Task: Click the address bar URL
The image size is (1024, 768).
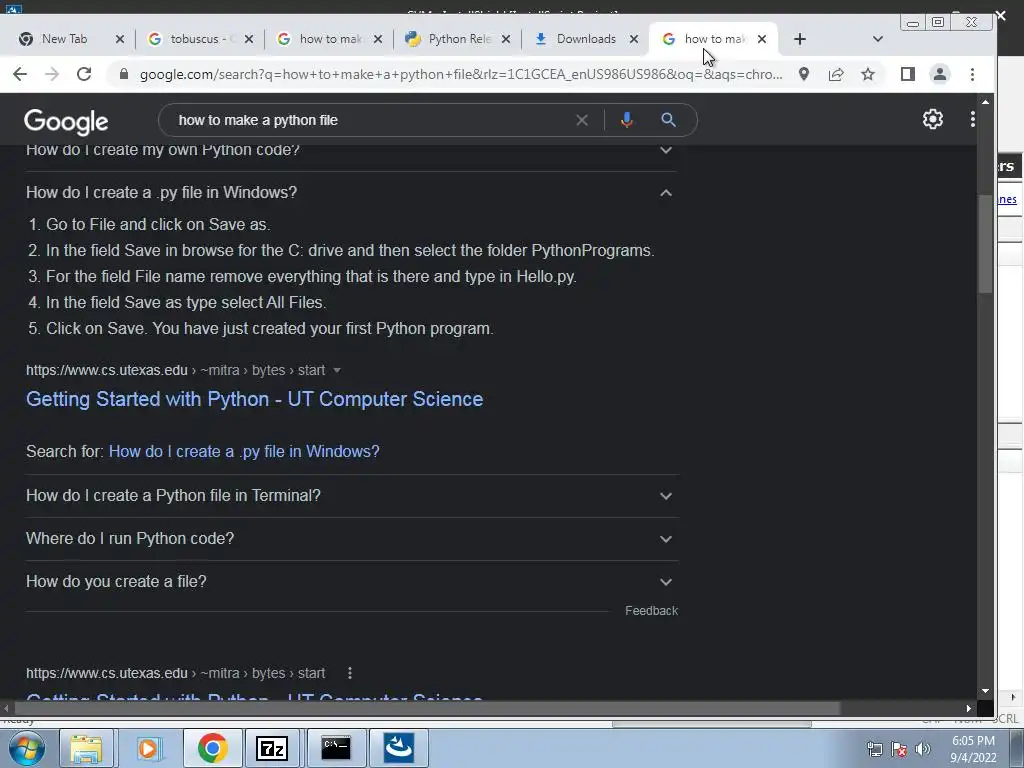Action: tap(460, 74)
